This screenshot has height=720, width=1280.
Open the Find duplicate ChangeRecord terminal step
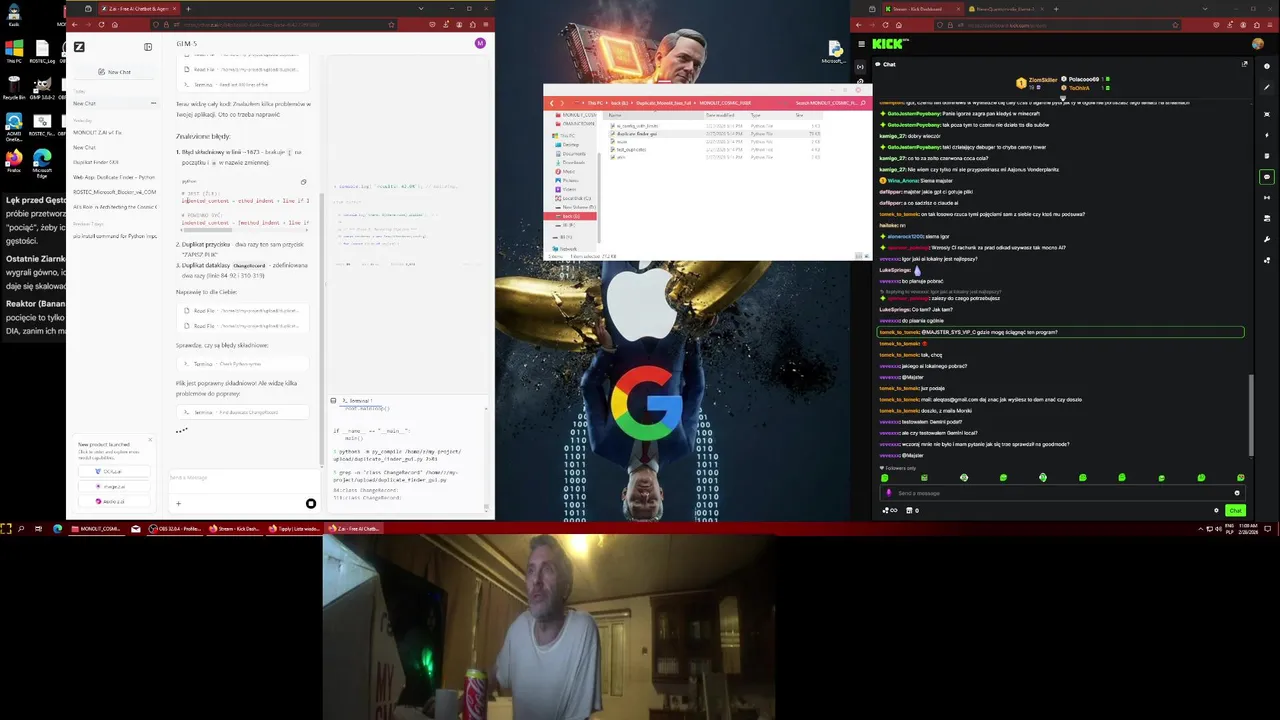[x=243, y=412]
